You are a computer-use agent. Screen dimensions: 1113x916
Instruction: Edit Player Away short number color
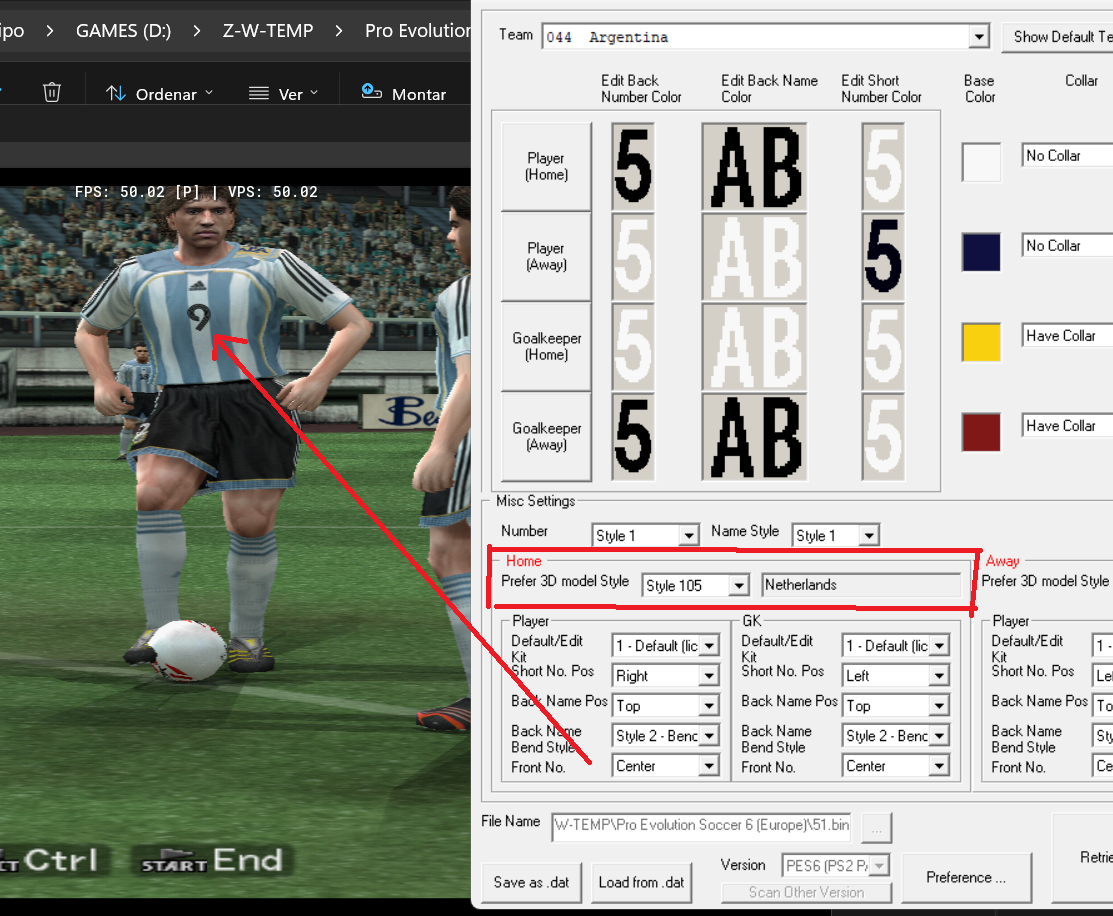[x=883, y=256]
